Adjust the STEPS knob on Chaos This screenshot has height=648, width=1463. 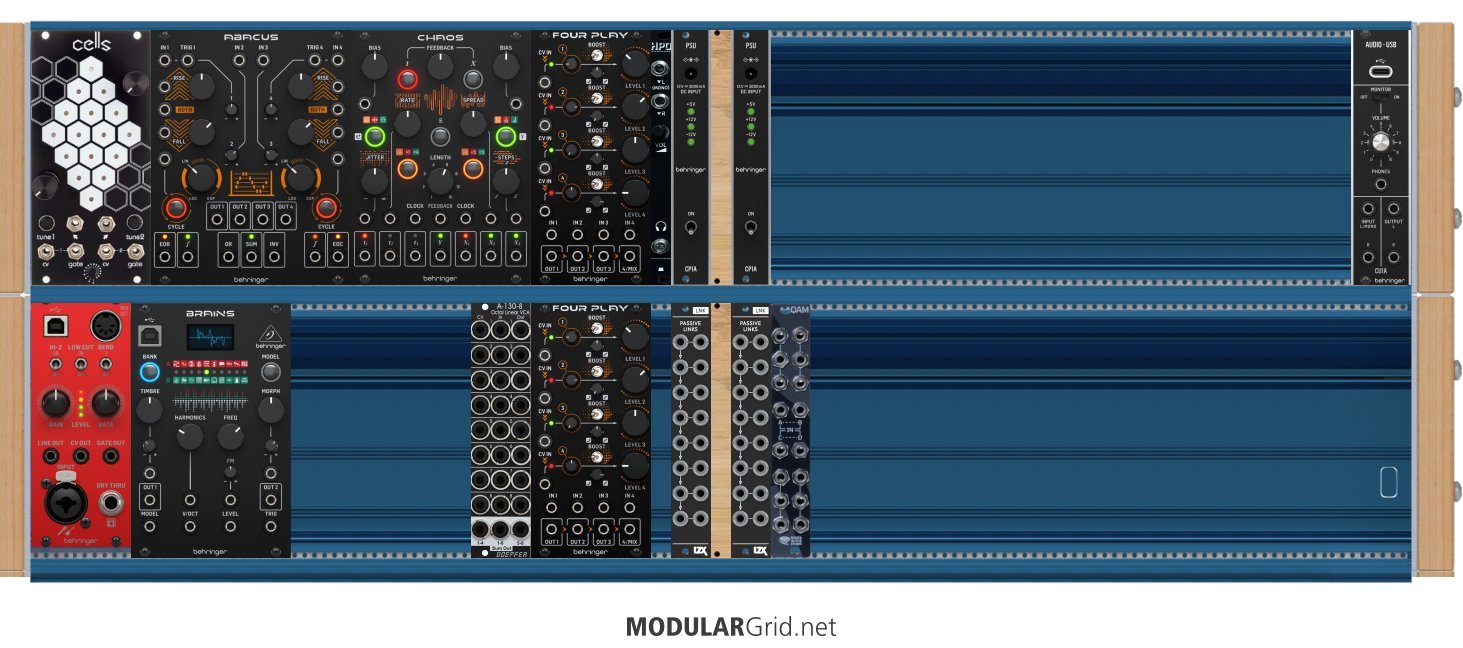click(x=505, y=181)
